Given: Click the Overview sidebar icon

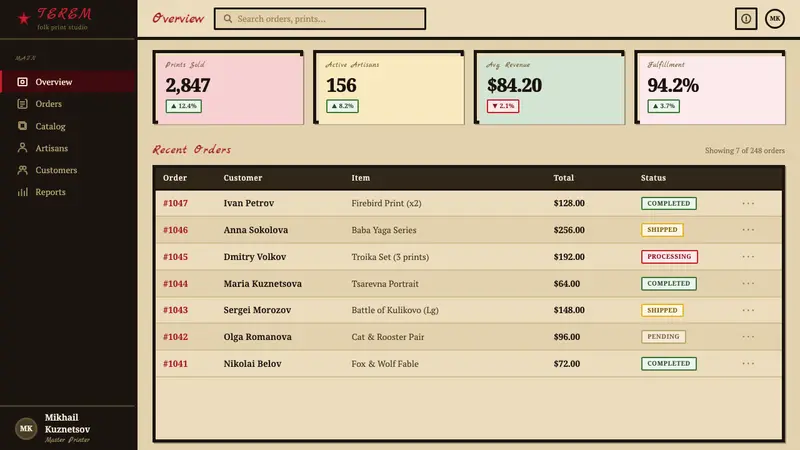Looking at the screenshot, I should (22, 82).
